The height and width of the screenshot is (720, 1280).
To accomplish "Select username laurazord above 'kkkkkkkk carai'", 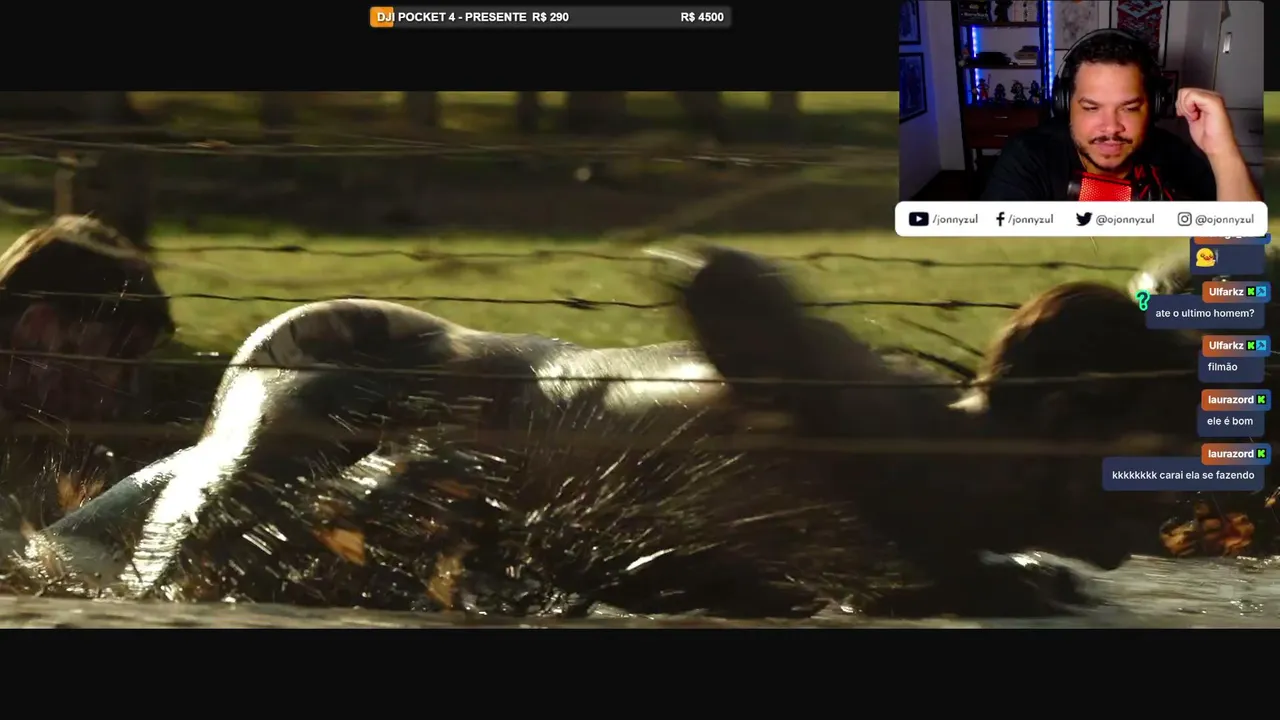I will (1230, 454).
